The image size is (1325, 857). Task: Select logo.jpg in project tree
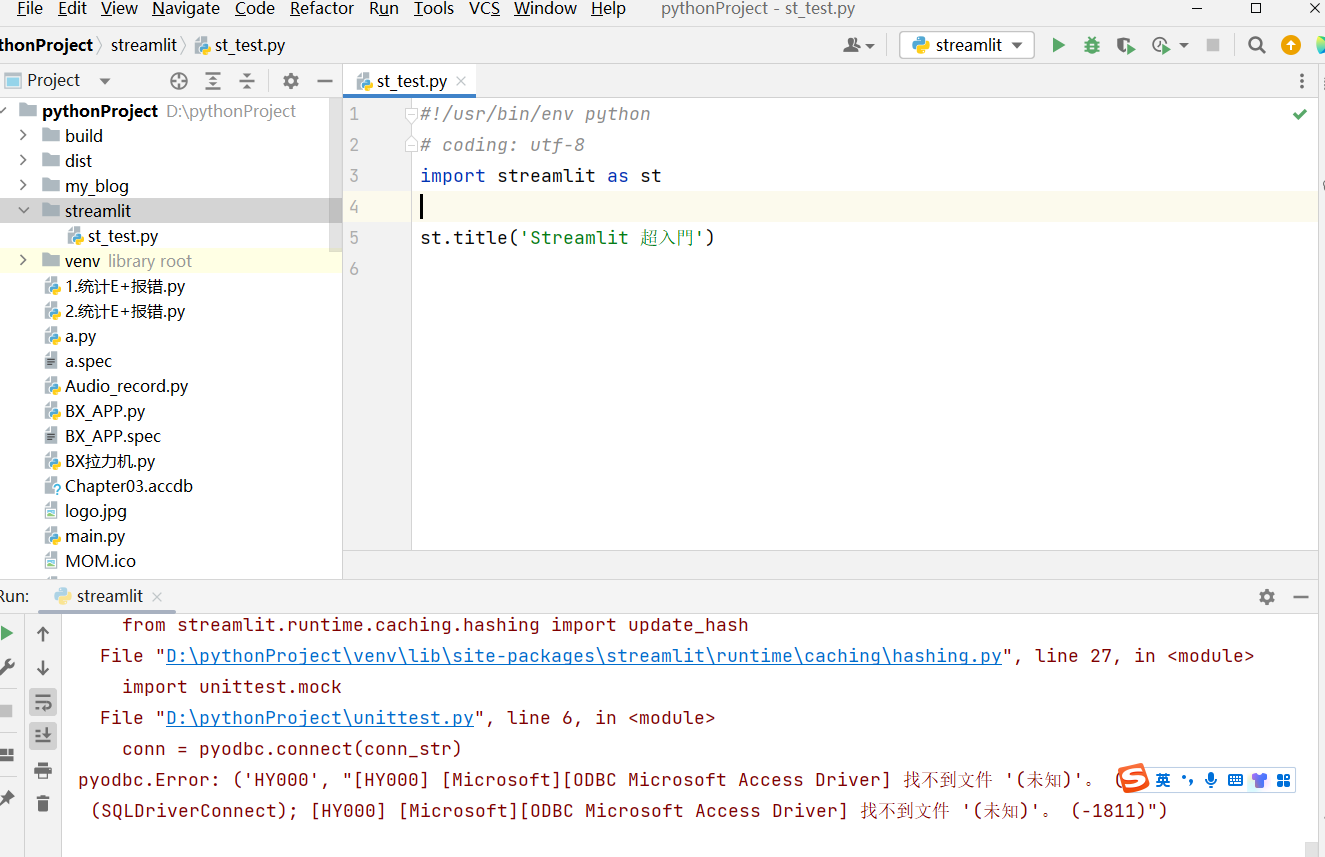pos(95,511)
